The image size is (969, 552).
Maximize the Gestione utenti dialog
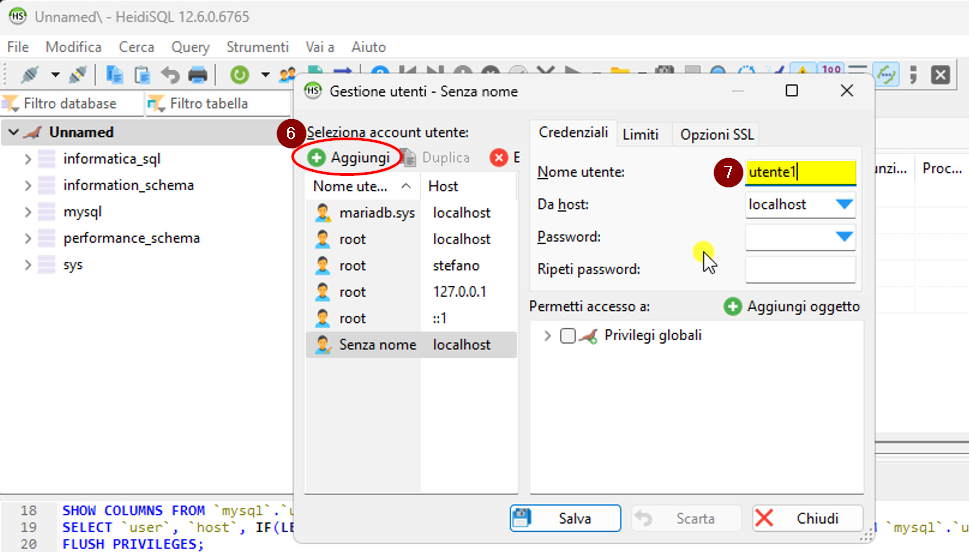(792, 91)
